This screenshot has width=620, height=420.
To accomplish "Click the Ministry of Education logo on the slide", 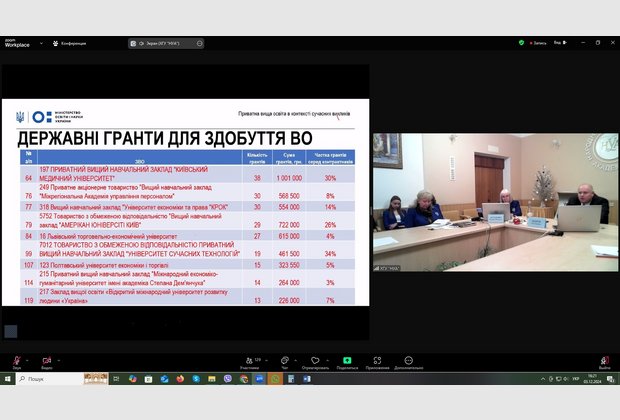I will pyautogui.click(x=49, y=117).
